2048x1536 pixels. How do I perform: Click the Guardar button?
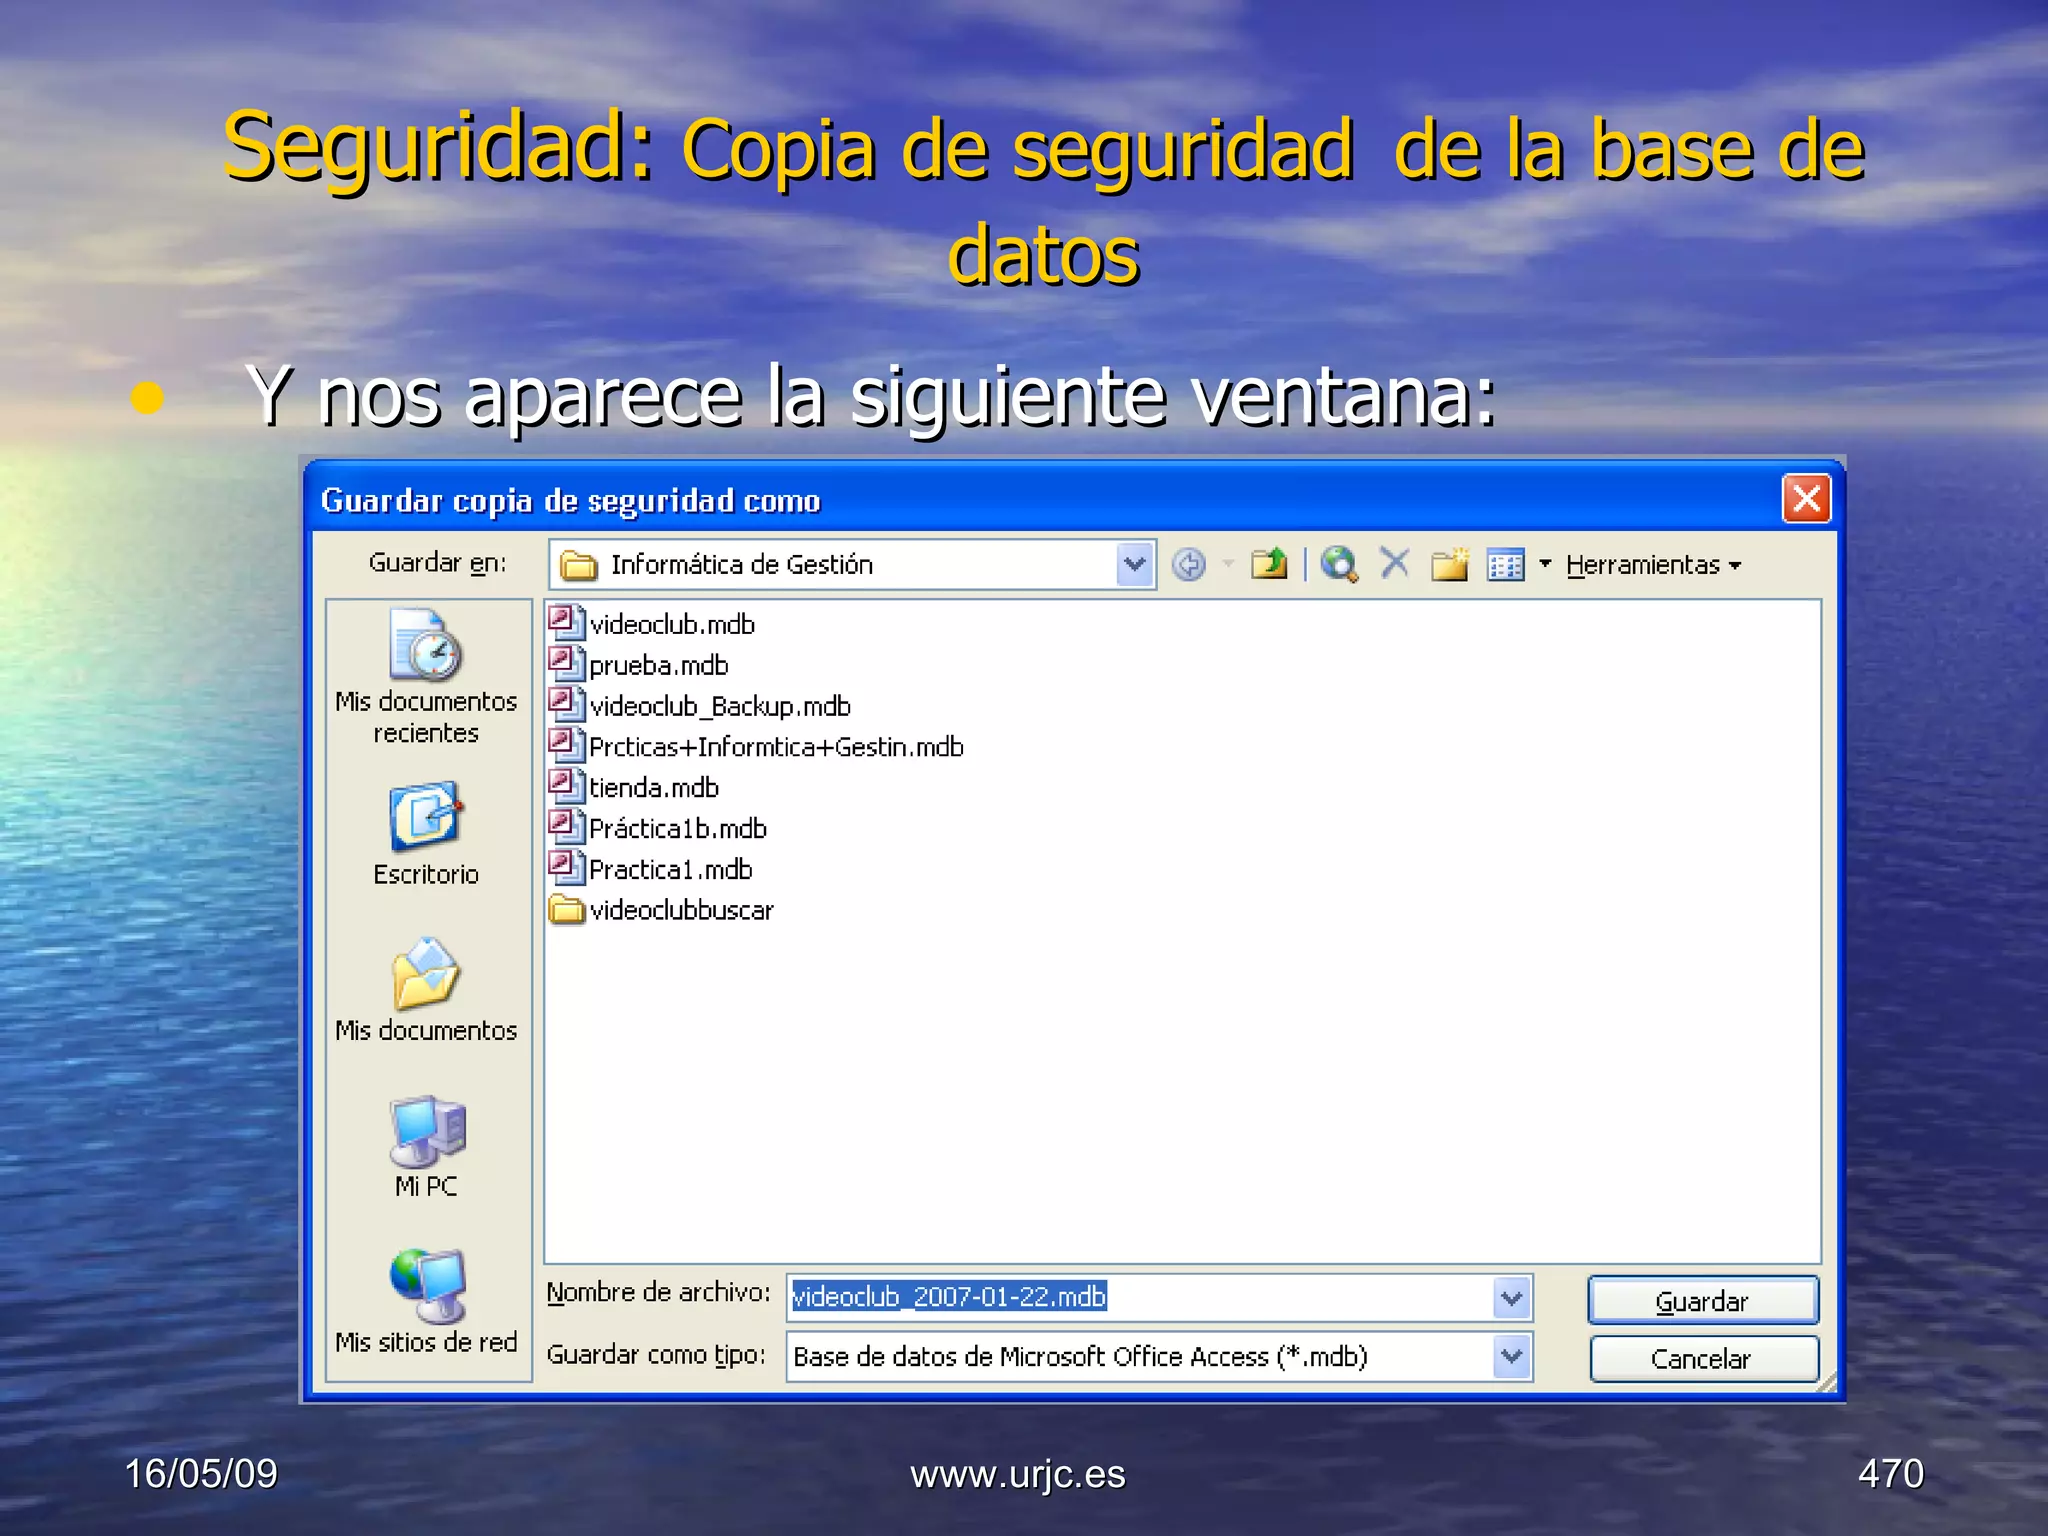(1702, 1300)
